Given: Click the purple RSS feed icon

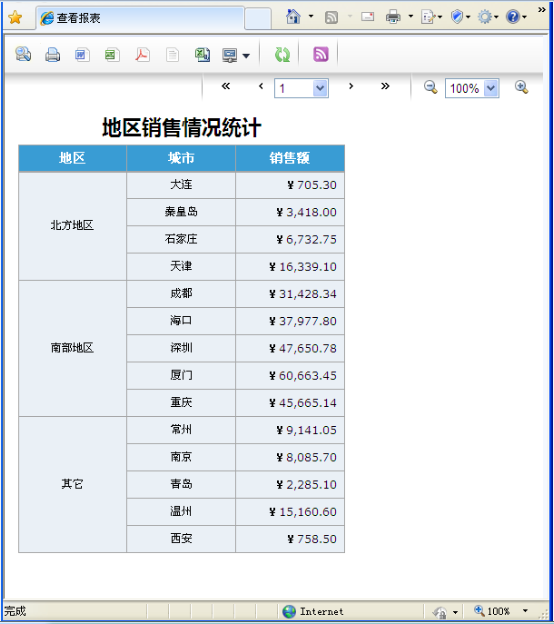Looking at the screenshot, I should [321, 54].
